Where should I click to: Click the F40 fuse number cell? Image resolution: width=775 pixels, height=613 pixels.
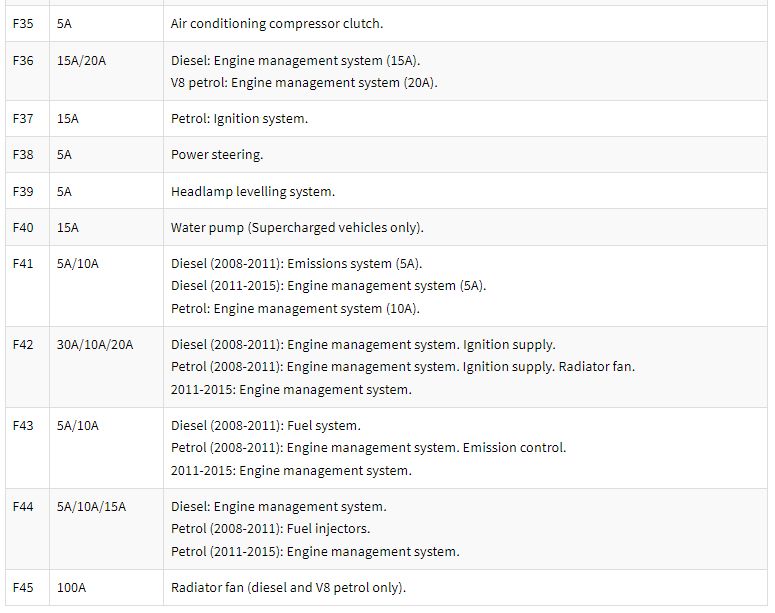coord(23,227)
